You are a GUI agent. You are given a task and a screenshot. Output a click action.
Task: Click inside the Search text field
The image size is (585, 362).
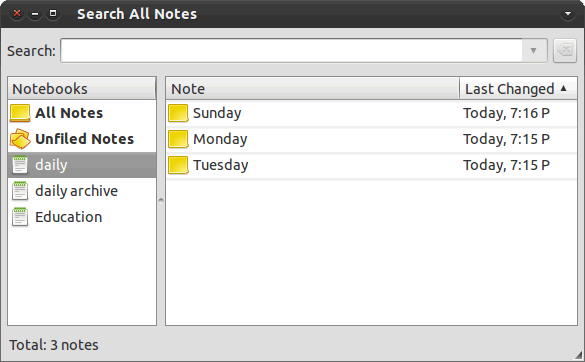point(291,50)
